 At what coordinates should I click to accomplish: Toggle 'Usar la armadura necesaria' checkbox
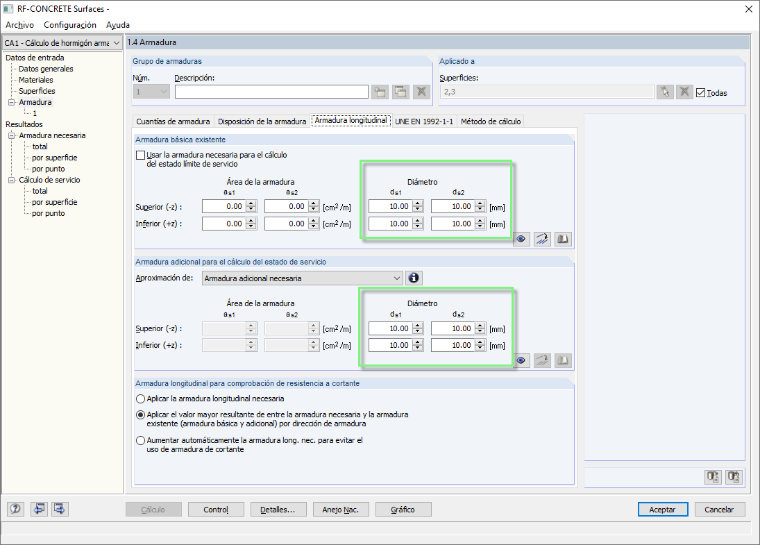pos(141,155)
